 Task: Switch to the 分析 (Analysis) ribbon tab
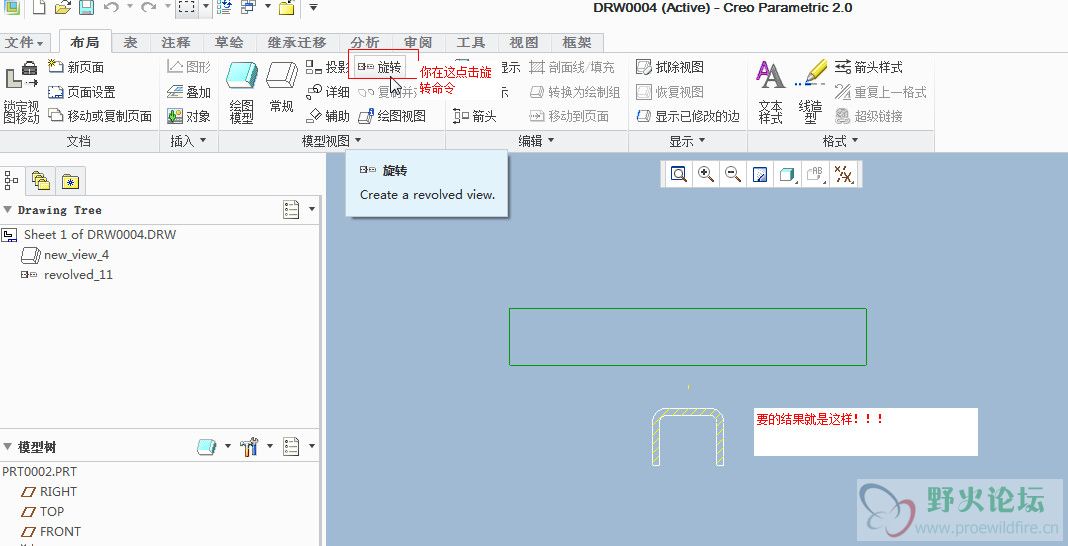tap(365, 42)
